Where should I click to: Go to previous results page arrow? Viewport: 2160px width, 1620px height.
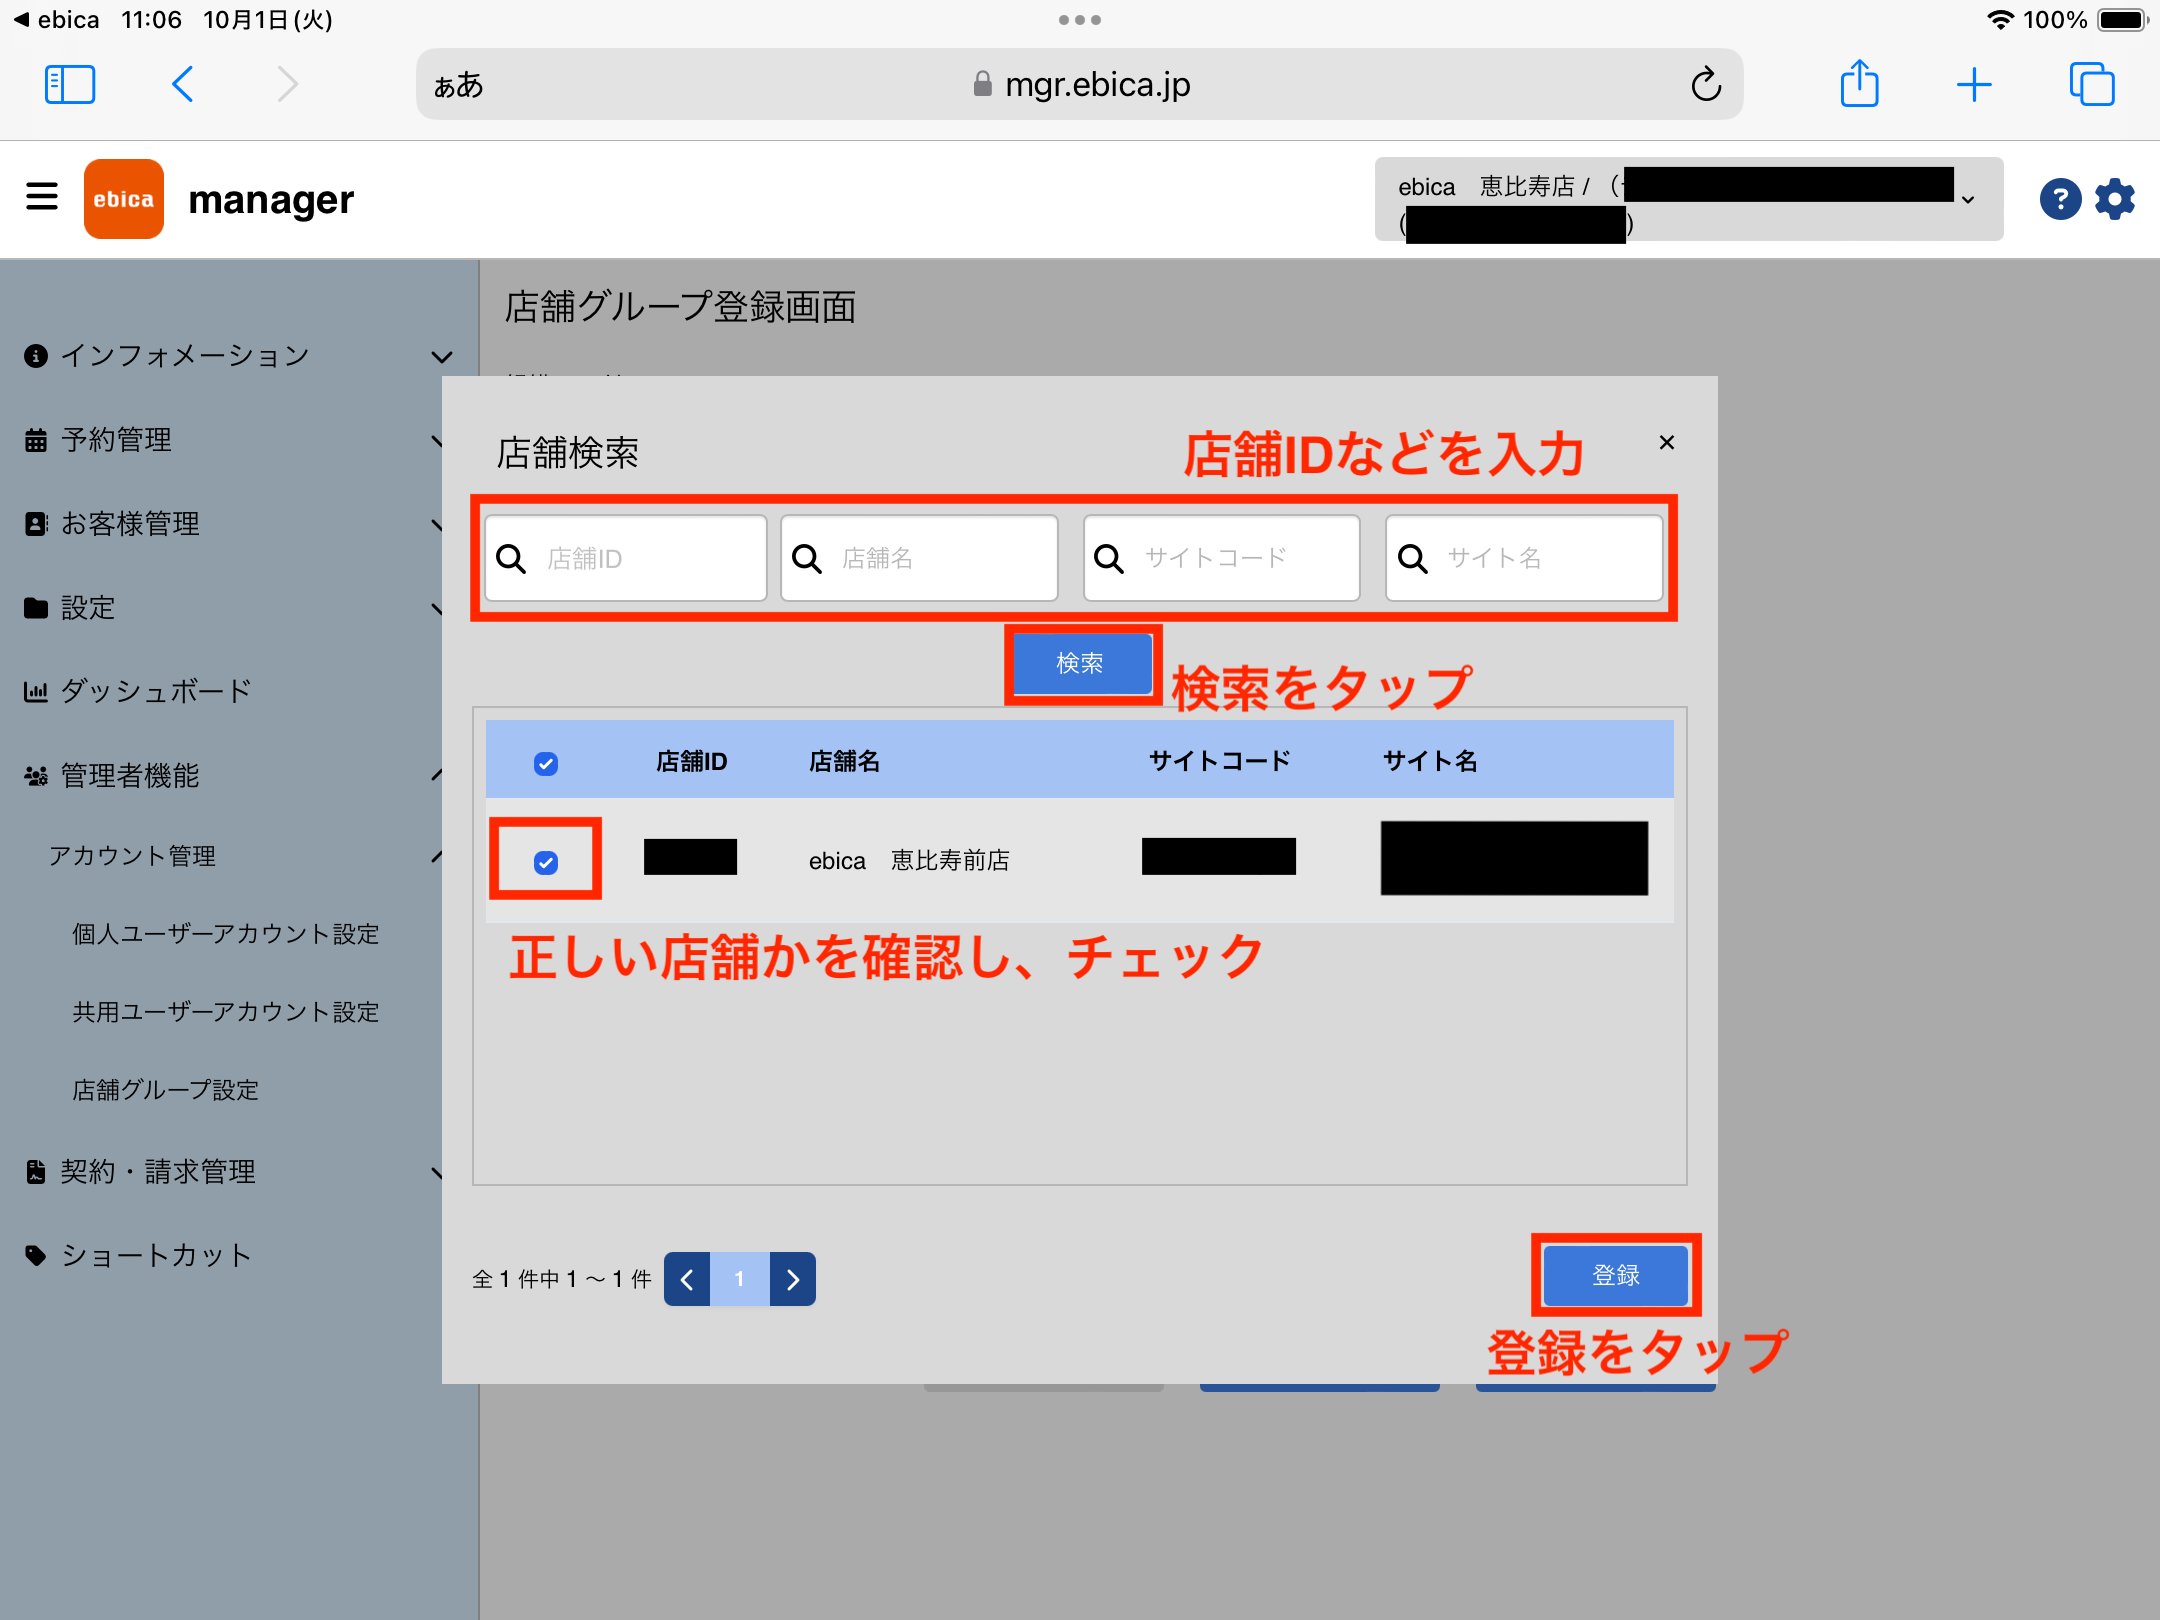tap(687, 1280)
